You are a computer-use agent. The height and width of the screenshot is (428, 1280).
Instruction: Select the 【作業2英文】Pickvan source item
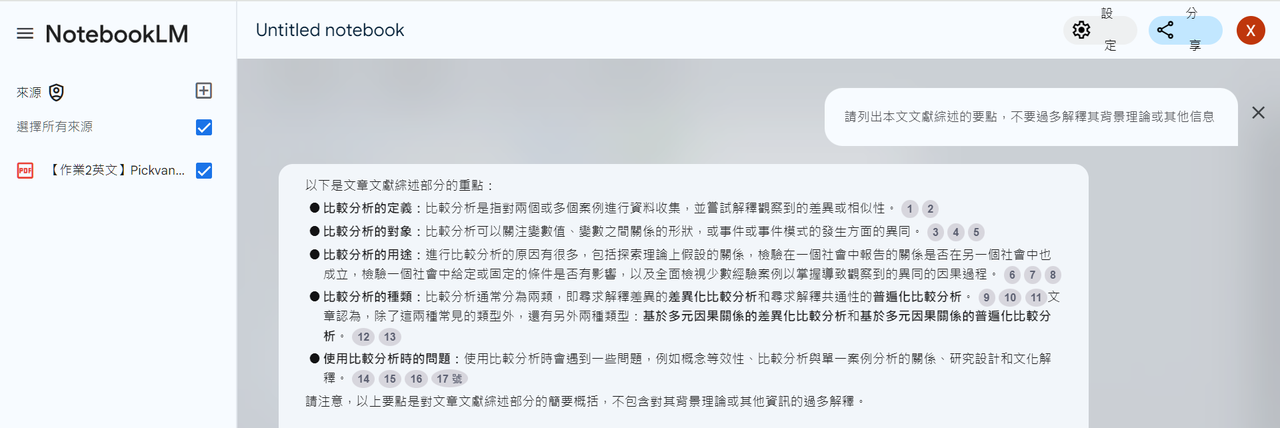[x=115, y=171]
